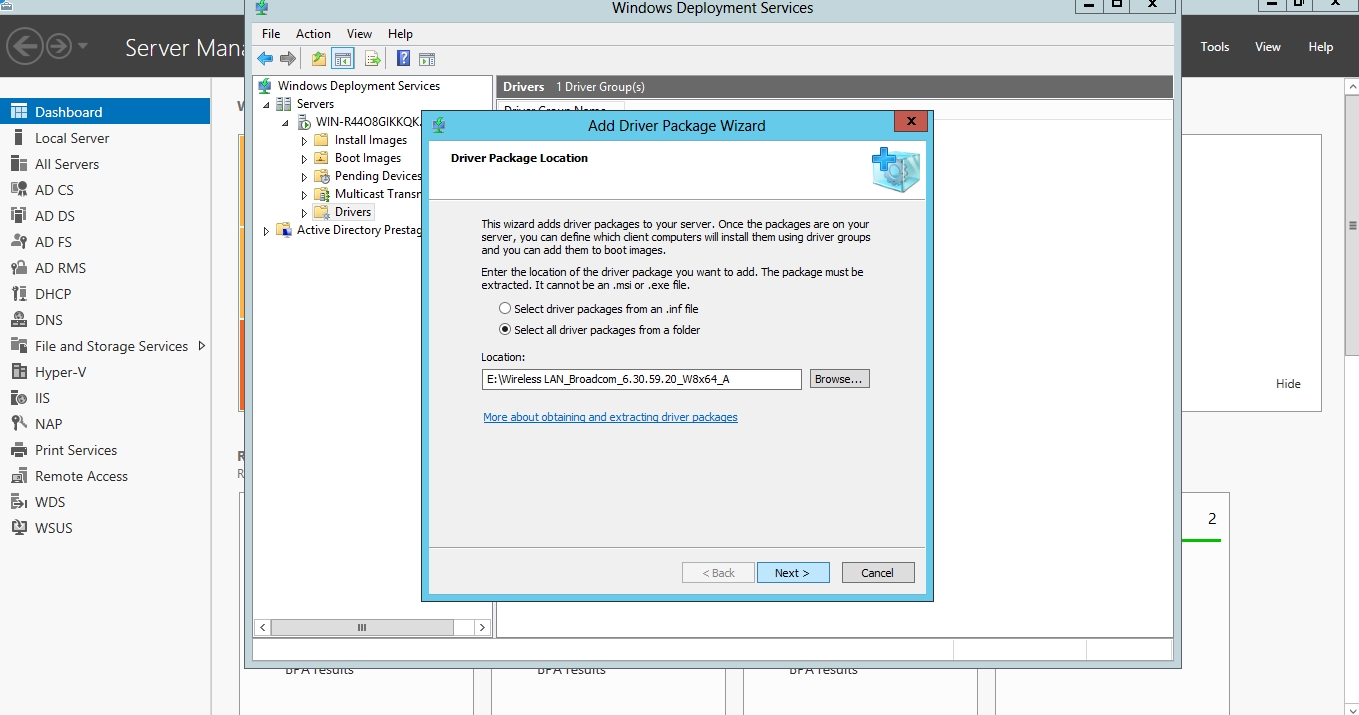Click the blue Back arrow in the toolbar
The height and width of the screenshot is (715, 1359).
point(265,59)
